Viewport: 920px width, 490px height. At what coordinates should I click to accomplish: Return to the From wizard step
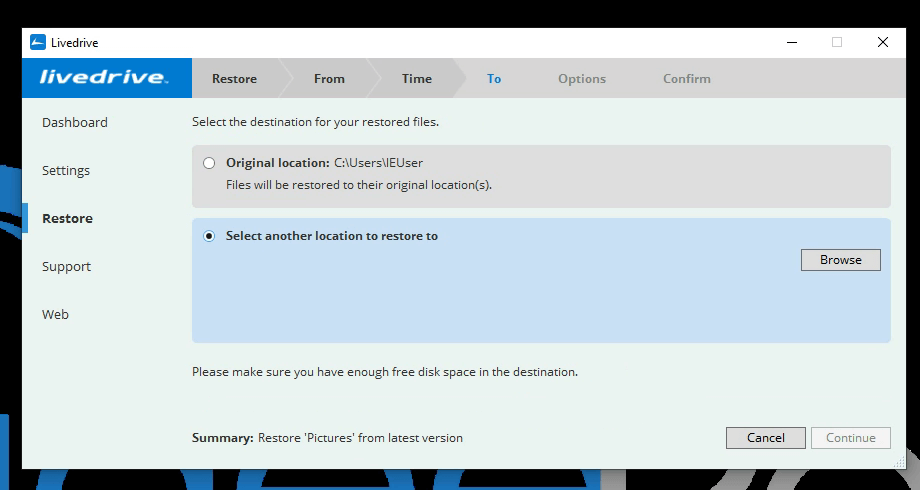point(329,79)
